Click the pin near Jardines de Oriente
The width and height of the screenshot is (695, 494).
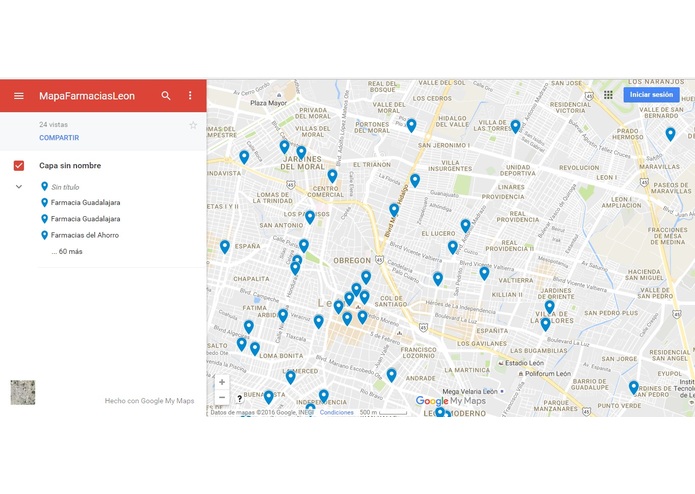tap(550, 307)
